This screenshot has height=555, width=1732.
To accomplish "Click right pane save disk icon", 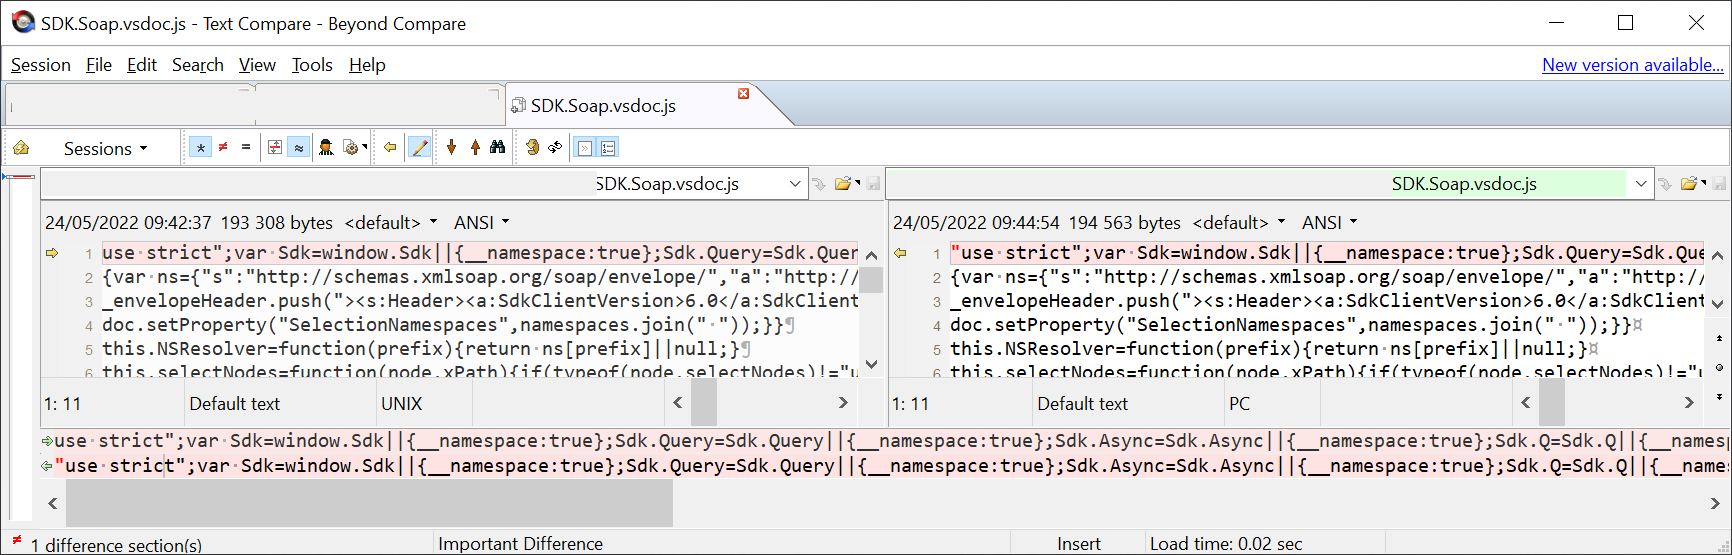I will [x=1719, y=184].
